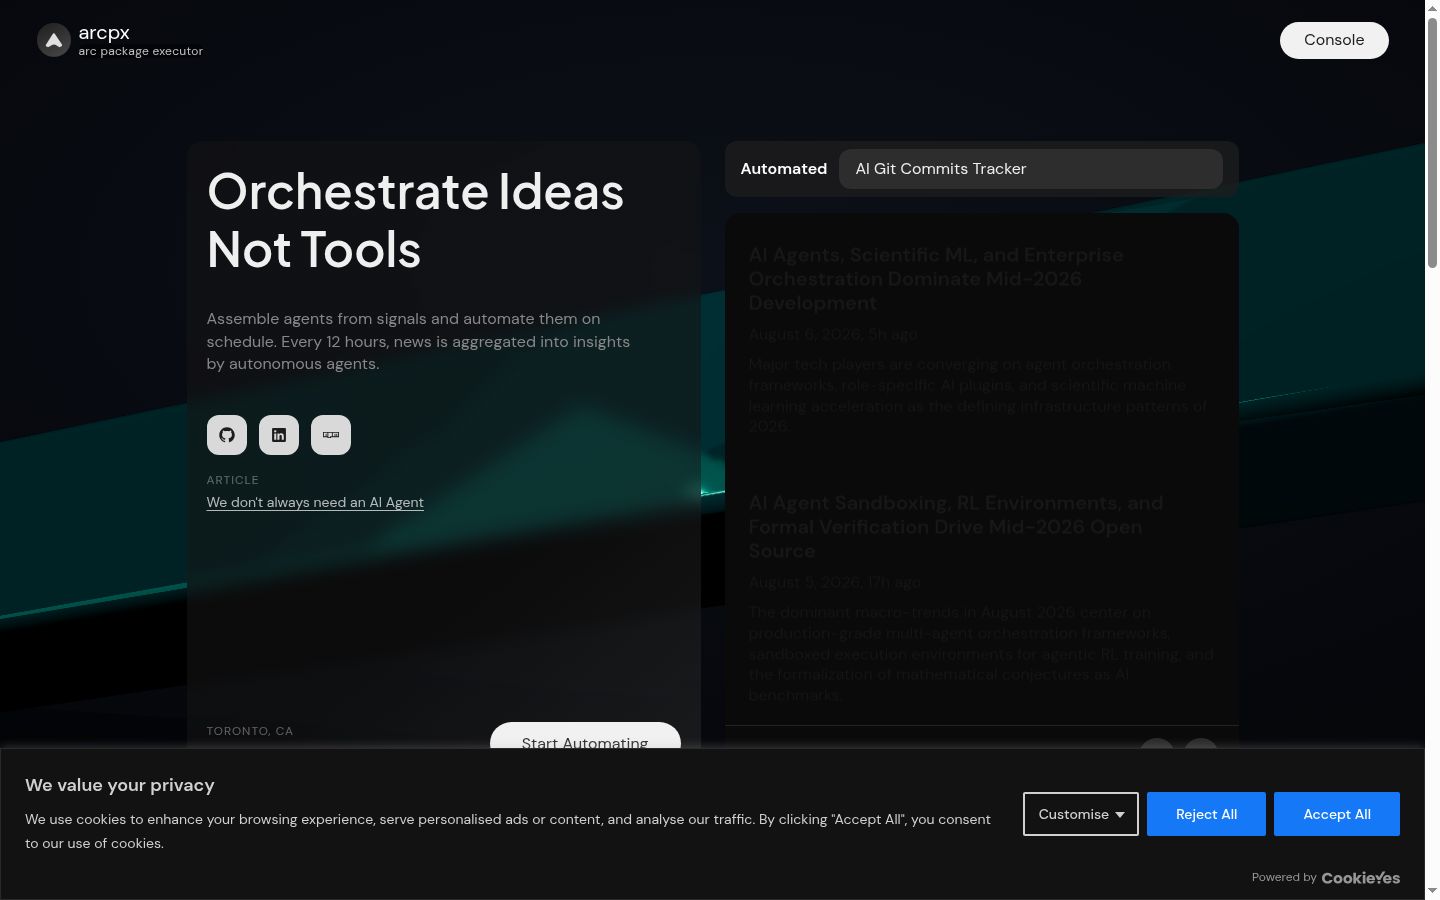Click the "ARTICLE" section label
Viewport: 1440px width, 900px height.
click(233, 480)
